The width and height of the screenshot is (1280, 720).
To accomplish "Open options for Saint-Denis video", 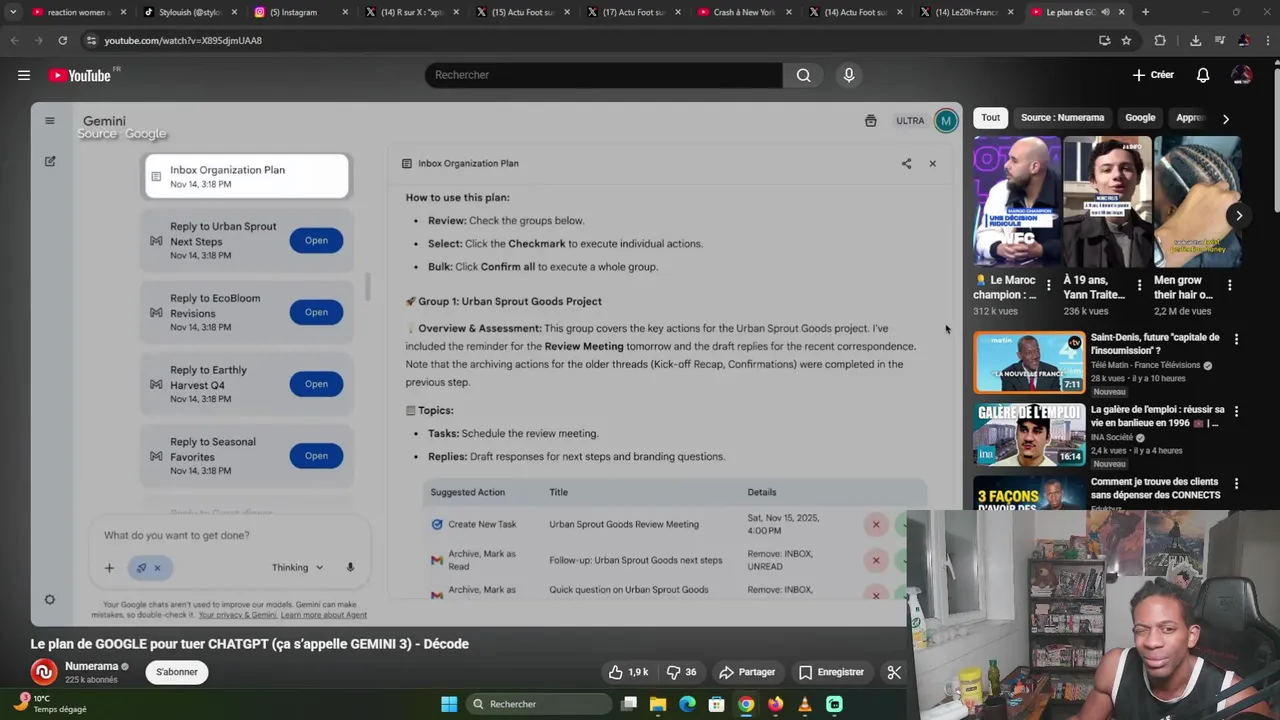I will (1236, 340).
